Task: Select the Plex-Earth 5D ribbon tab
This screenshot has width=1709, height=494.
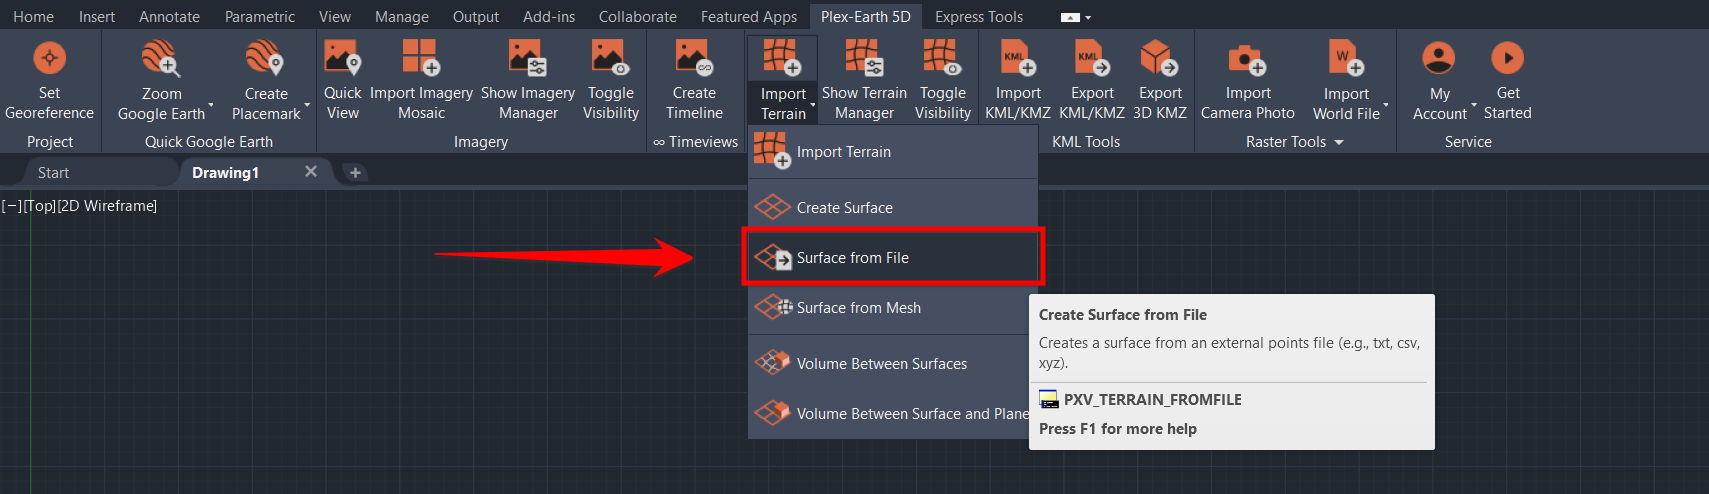Action: coord(866,16)
